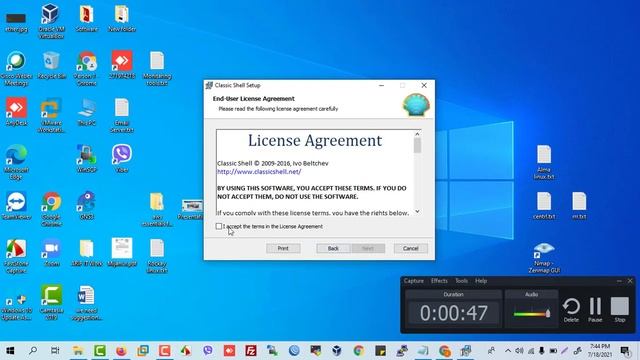The height and width of the screenshot is (360, 640).
Task: Select the Windows 10 Update Assistant icon
Action: 16,306
